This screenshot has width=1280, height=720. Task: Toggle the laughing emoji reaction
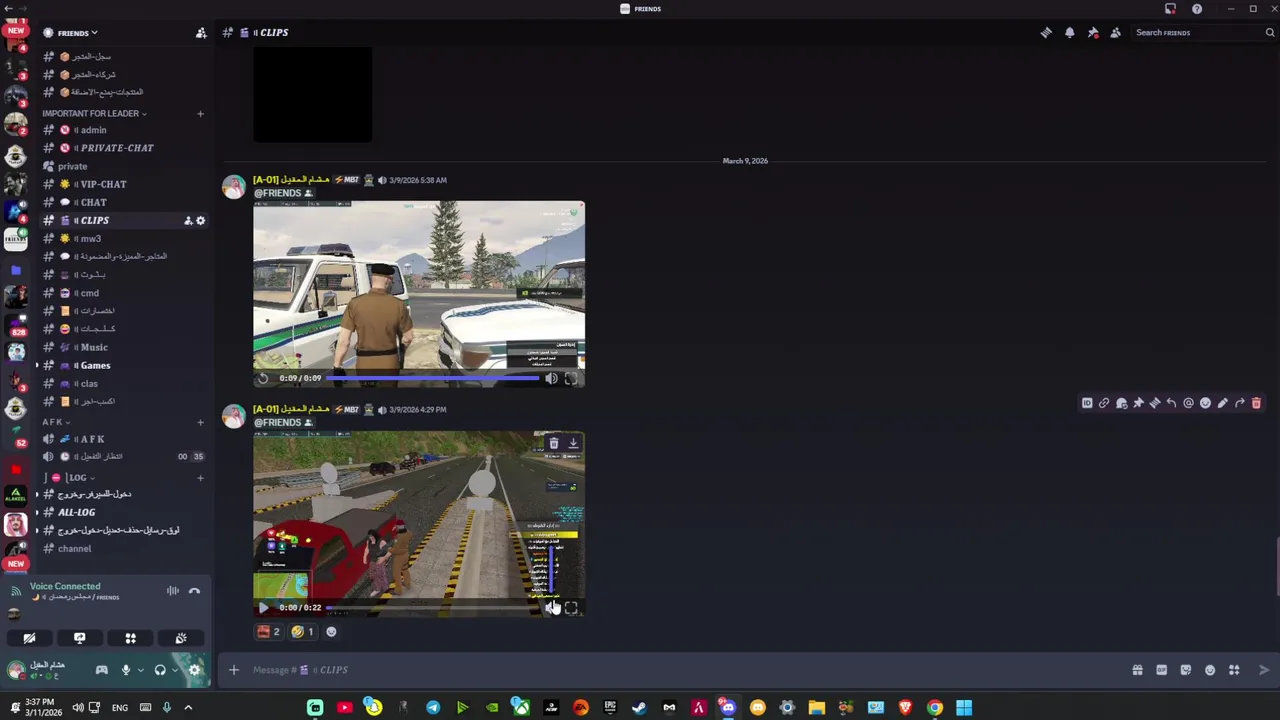point(303,632)
